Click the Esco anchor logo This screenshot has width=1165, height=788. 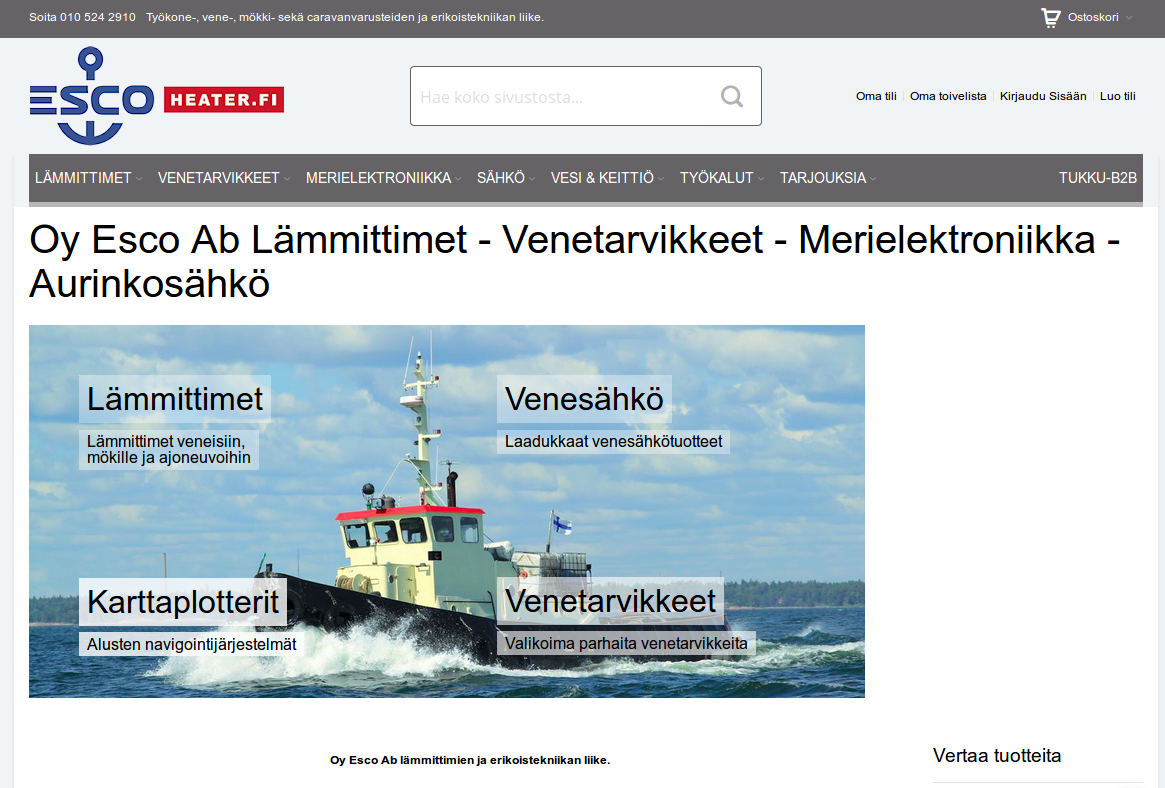pos(91,96)
